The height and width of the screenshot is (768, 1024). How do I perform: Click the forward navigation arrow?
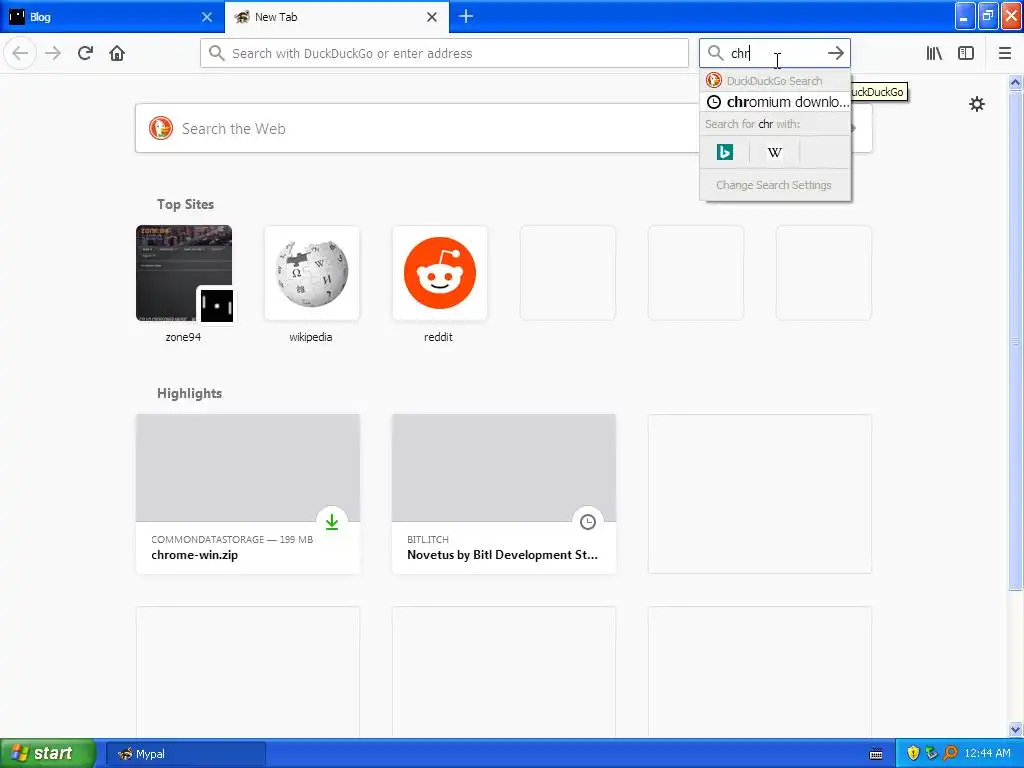pyautogui.click(x=53, y=53)
